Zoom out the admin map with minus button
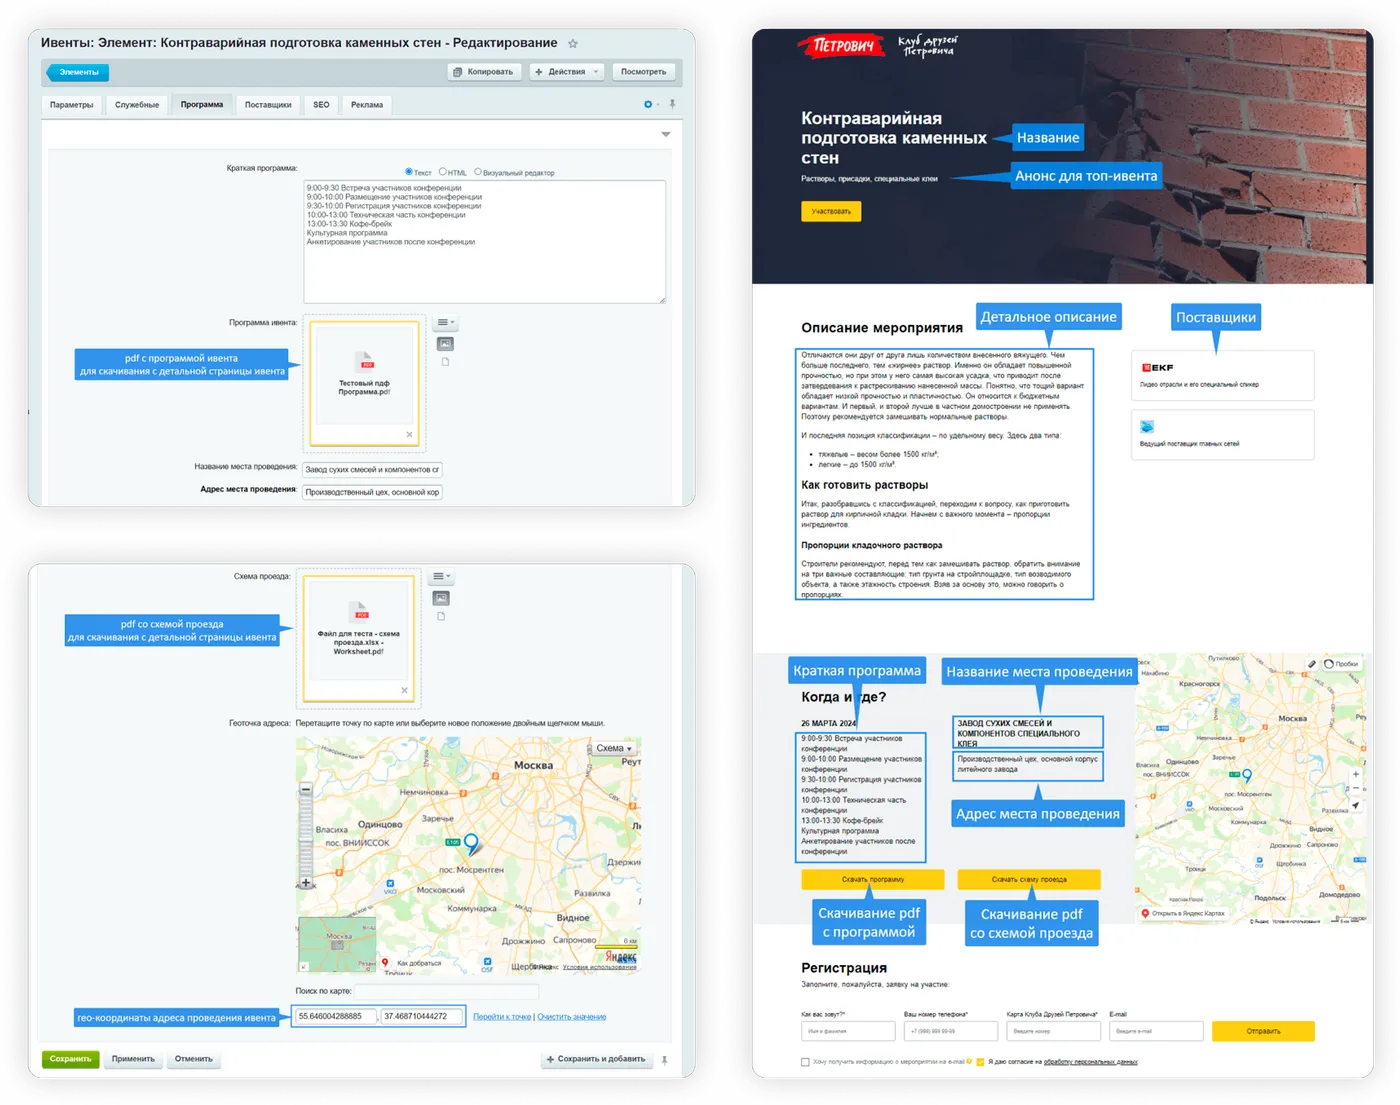Image resolution: width=1400 pixels, height=1105 pixels. click(x=306, y=790)
